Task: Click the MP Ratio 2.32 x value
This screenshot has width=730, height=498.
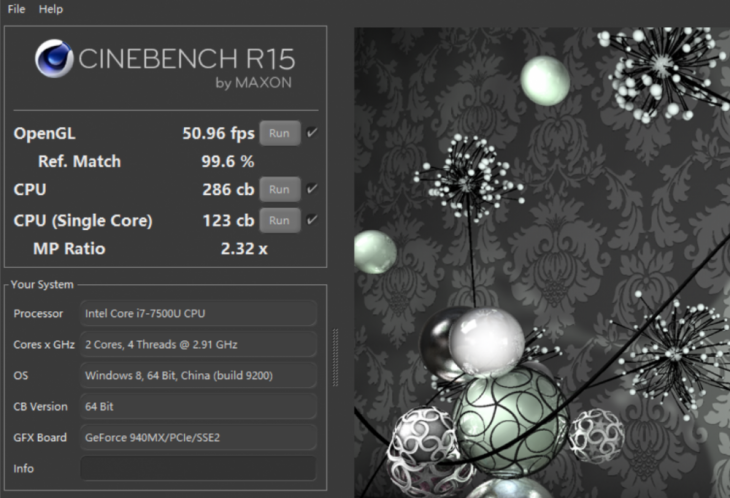Action: coord(244,249)
